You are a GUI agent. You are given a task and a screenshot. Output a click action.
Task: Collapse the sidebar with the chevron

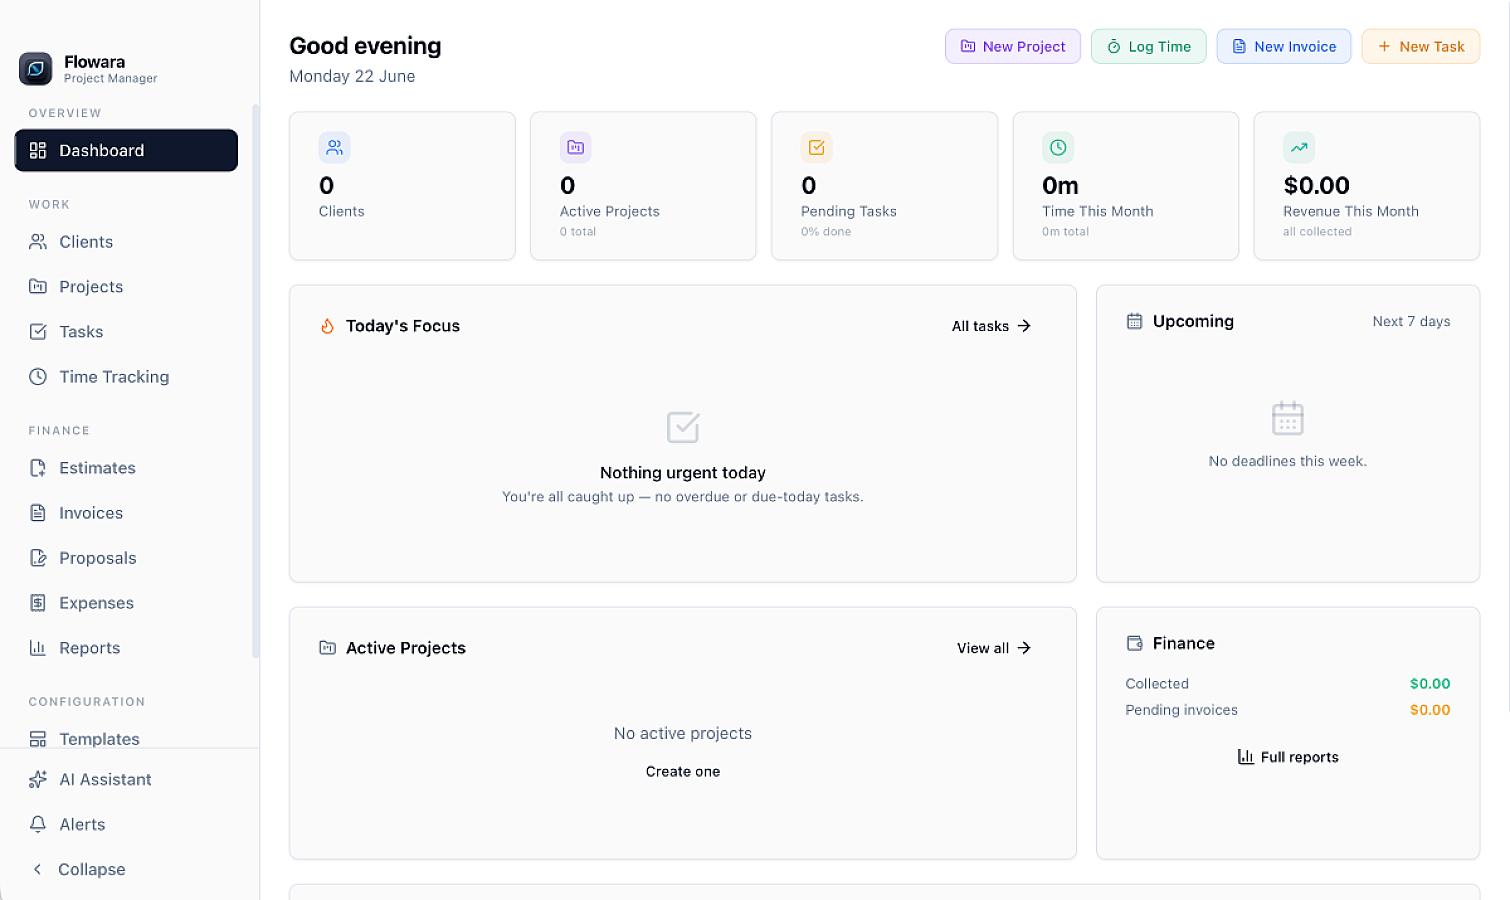click(37, 869)
